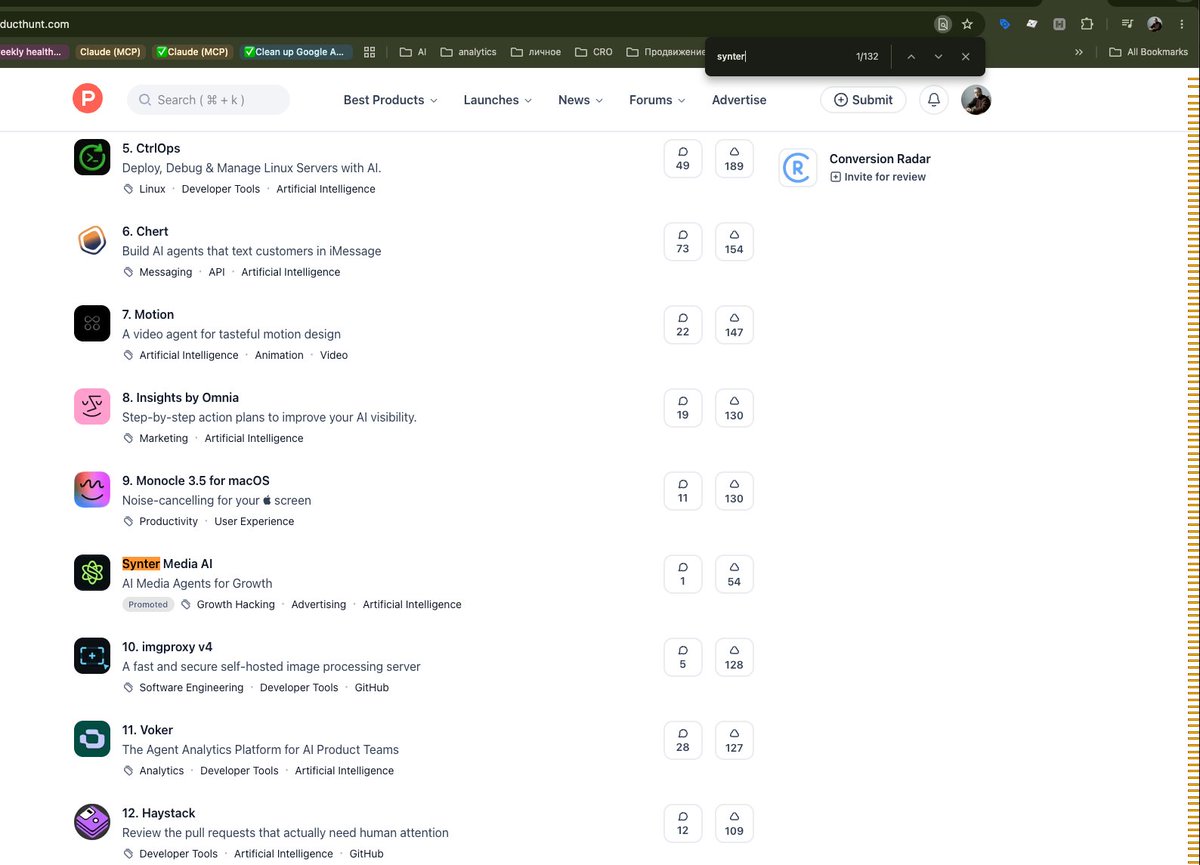Open the All Bookmarks folder

point(1150,52)
